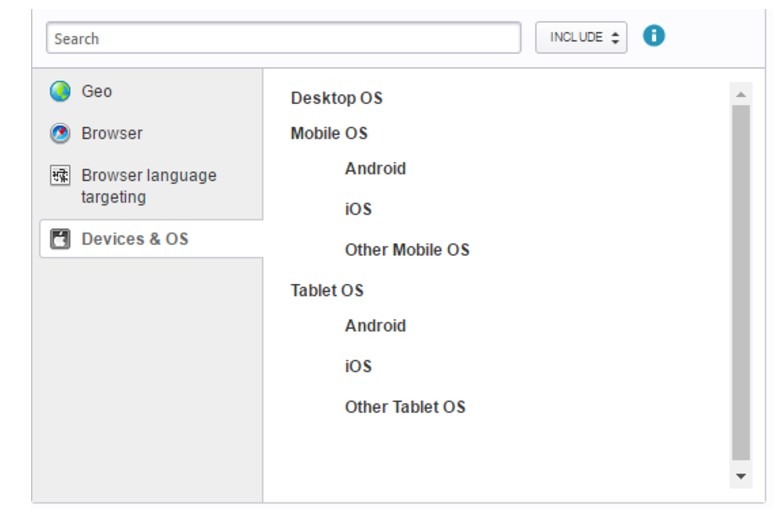The image size is (781, 521).
Task: Select iOS under Mobile OS
Action: pyautogui.click(x=358, y=209)
